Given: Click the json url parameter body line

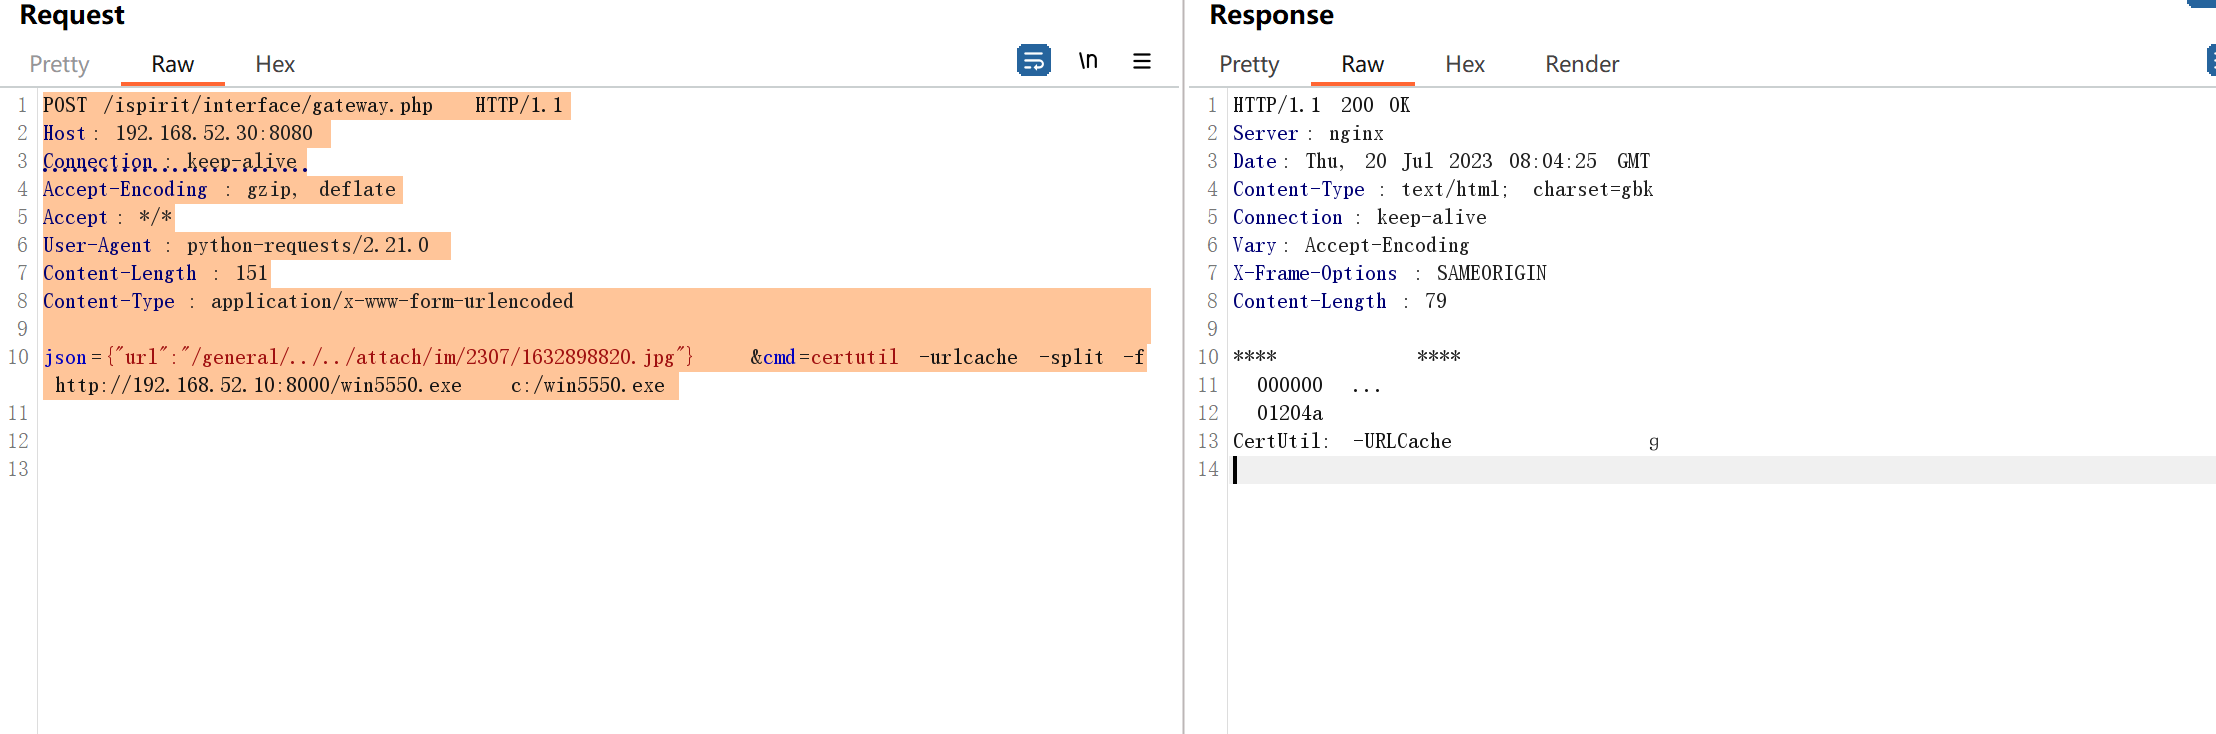Looking at the screenshot, I should (x=594, y=357).
